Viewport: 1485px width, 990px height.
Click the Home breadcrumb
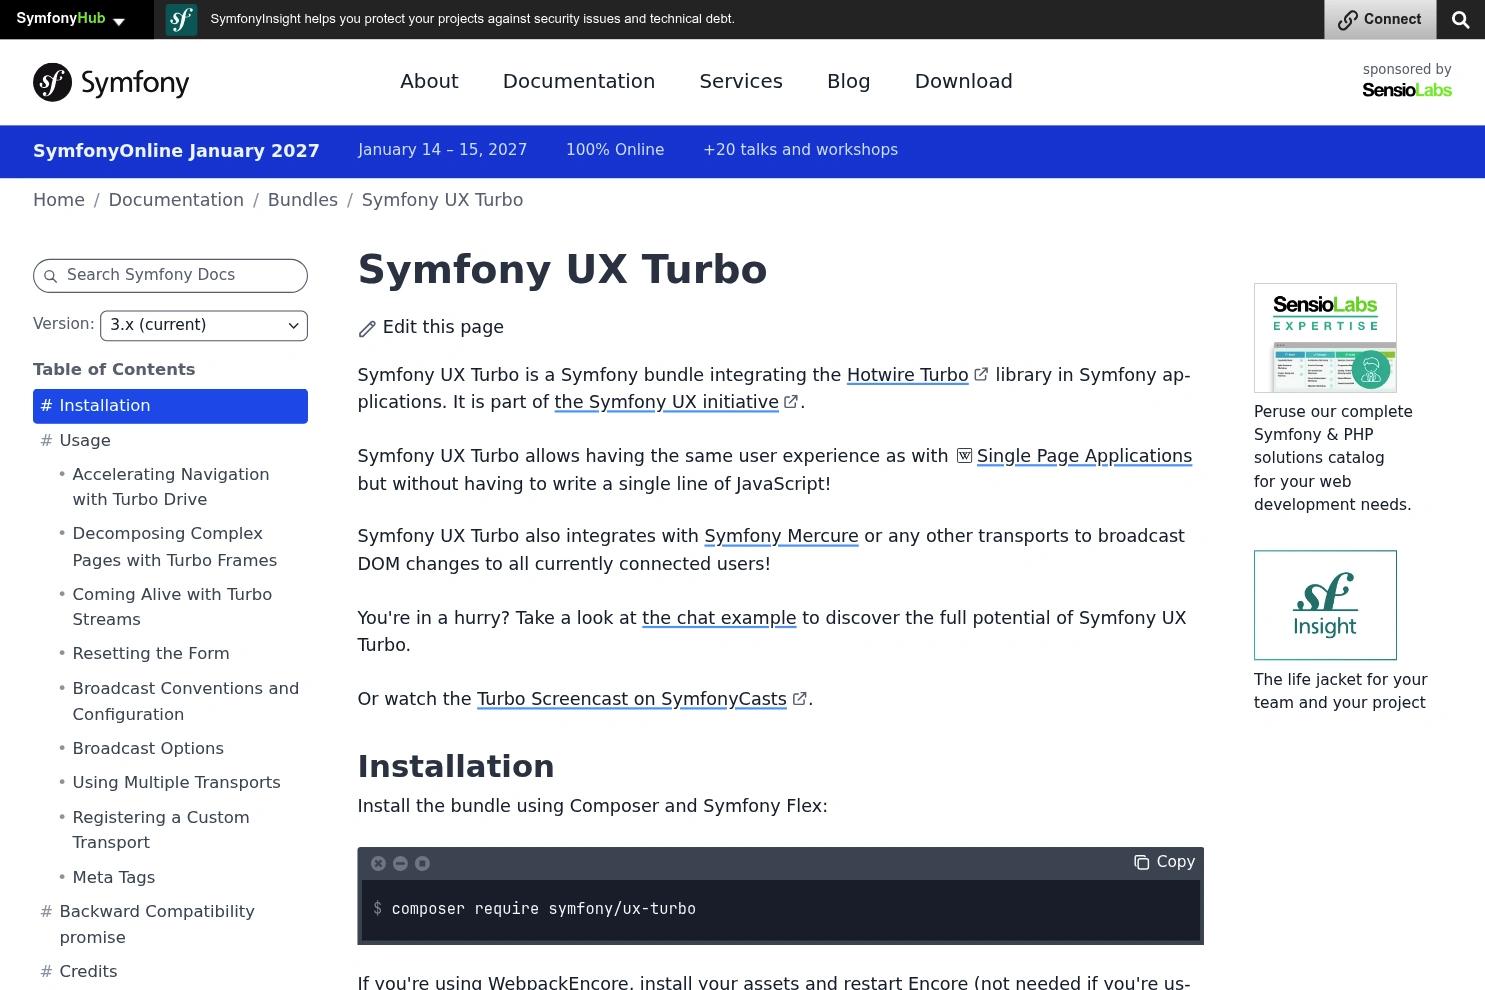pos(59,200)
